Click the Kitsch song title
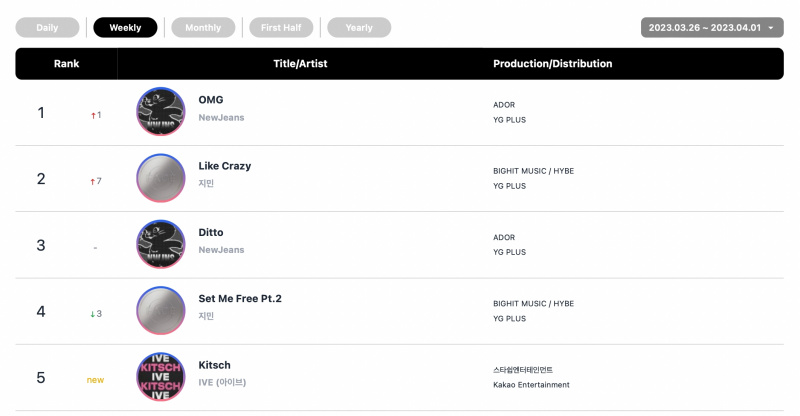The image size is (800, 416). click(214, 365)
